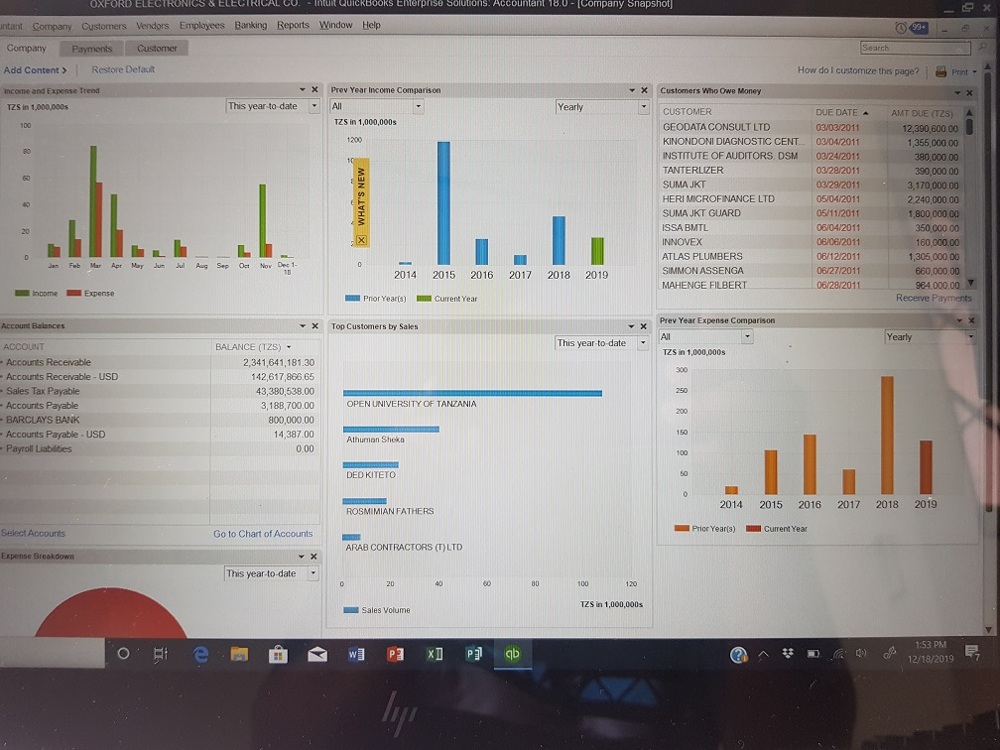1000x750 pixels.
Task: Open Microsoft Store from the taskbar
Action: point(278,654)
